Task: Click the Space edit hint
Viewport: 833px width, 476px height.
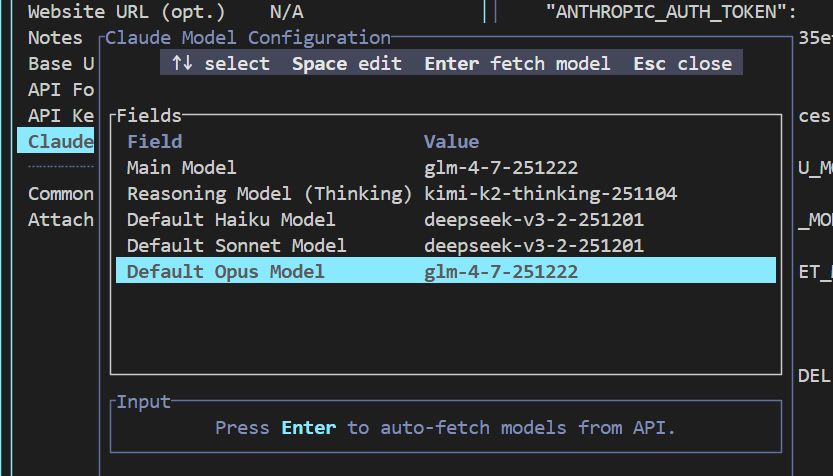Action: (x=347, y=64)
